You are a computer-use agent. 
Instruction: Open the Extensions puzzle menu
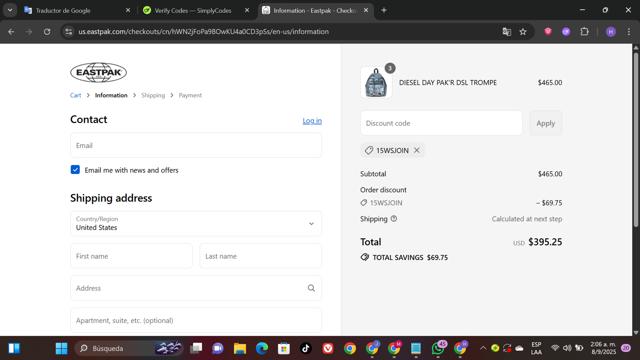pyautogui.click(x=584, y=32)
